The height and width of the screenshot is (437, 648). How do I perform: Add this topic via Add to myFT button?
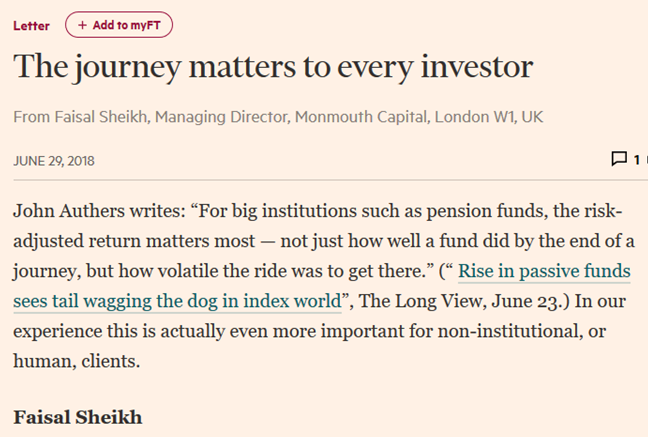click(119, 25)
